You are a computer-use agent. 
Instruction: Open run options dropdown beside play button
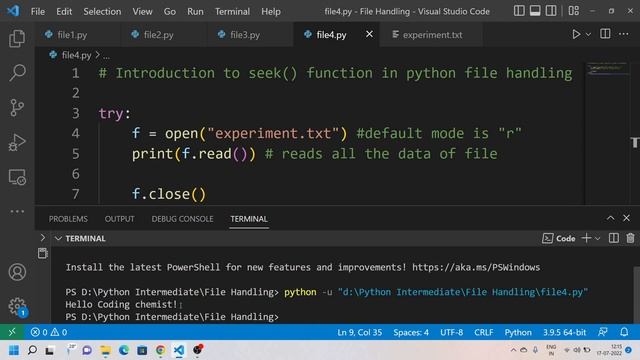click(588, 35)
